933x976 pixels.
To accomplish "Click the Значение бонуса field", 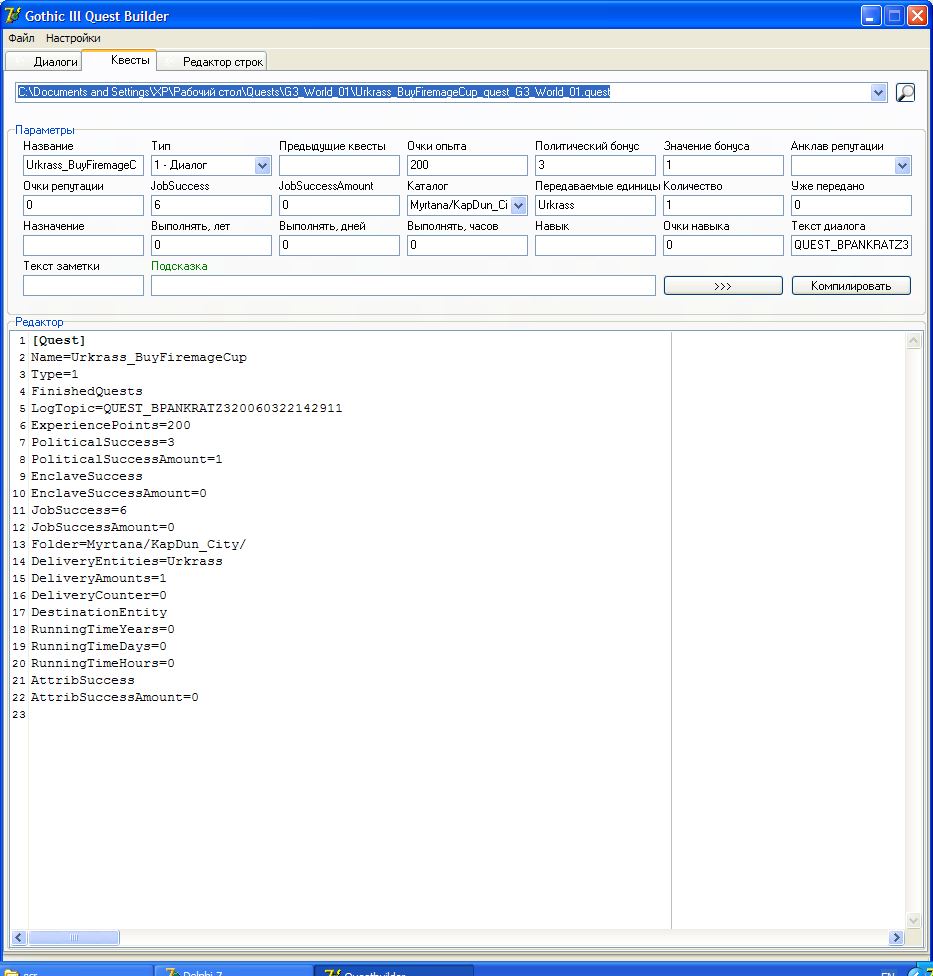I will 723,166.
